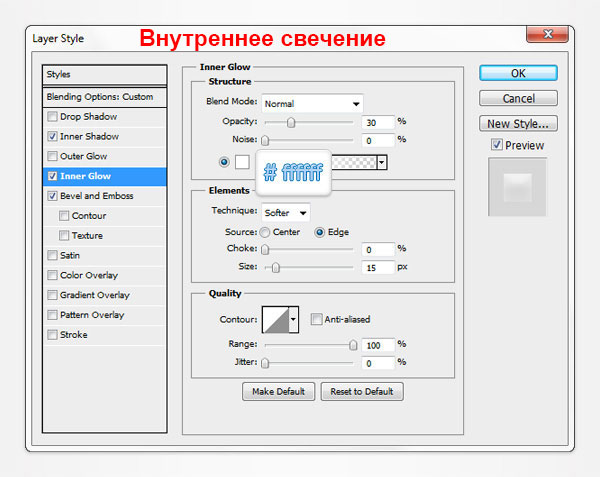Image resolution: width=600 pixels, height=477 pixels.
Task: Click the transparent gradient swatch
Action: 354,162
